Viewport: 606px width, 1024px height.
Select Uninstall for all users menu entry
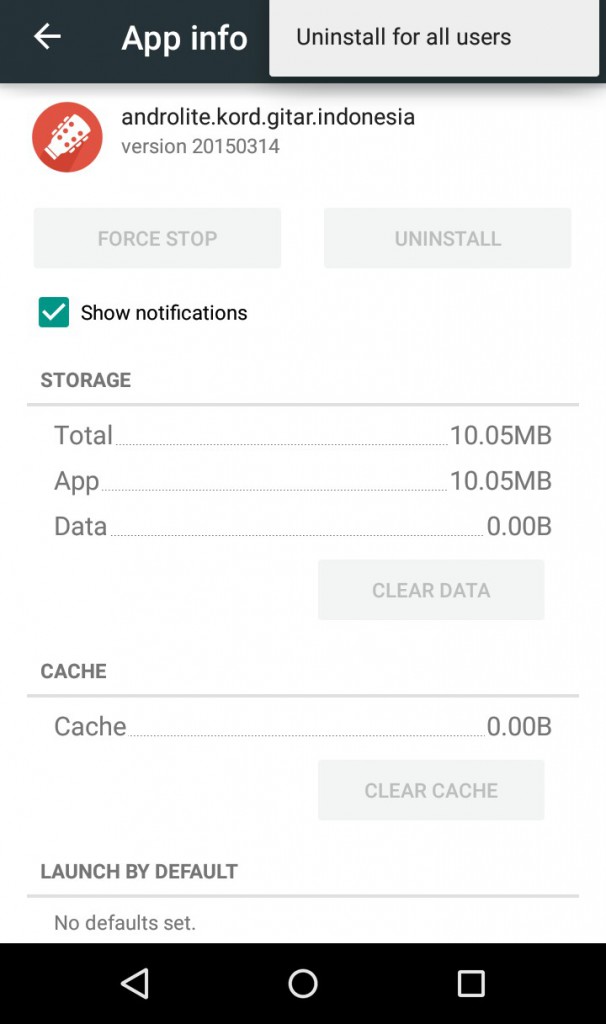404,37
